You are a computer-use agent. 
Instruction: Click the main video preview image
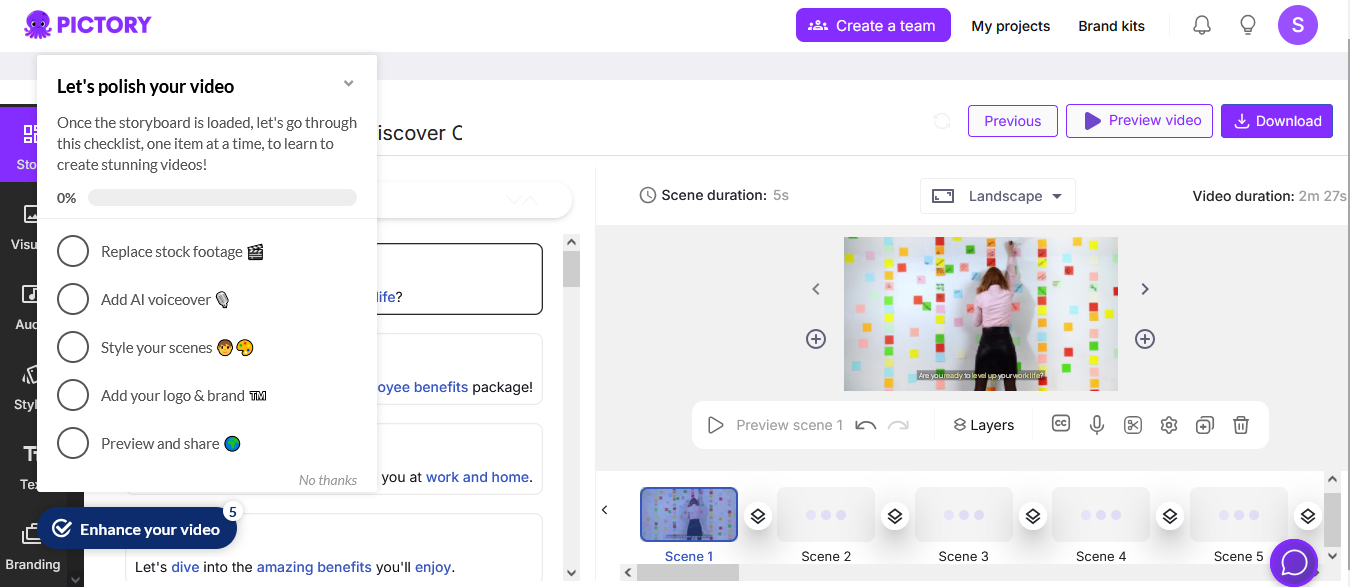[981, 314]
